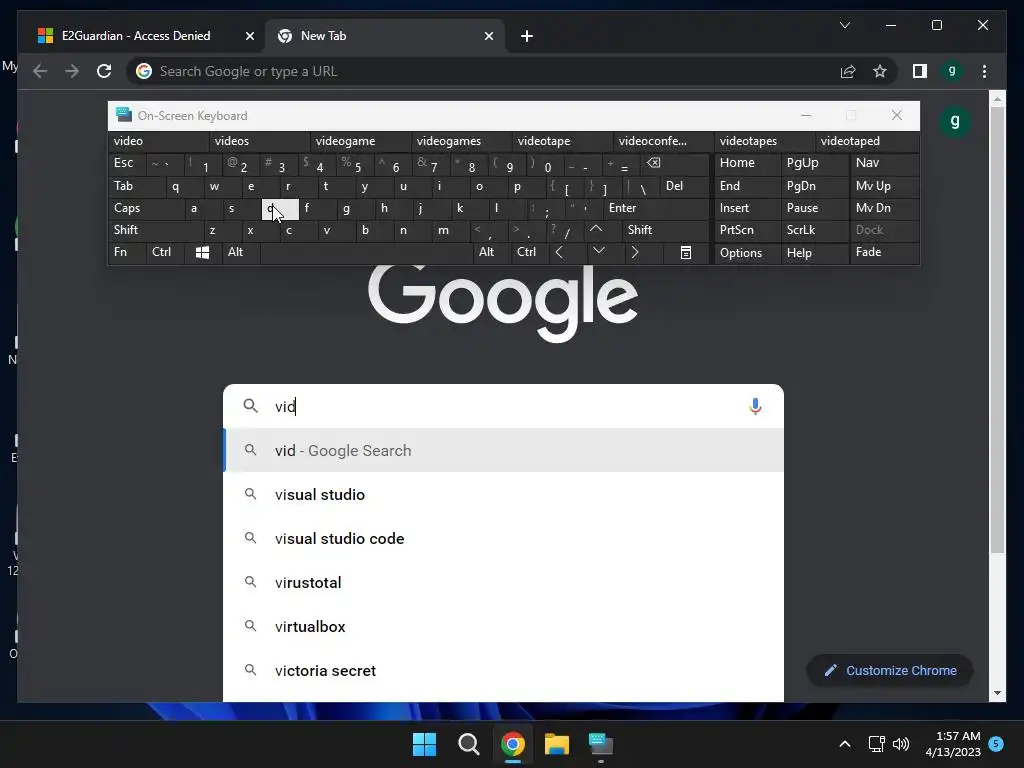Click Customize Chrome button
Viewport: 1024px width, 768px height.
[x=889, y=671]
